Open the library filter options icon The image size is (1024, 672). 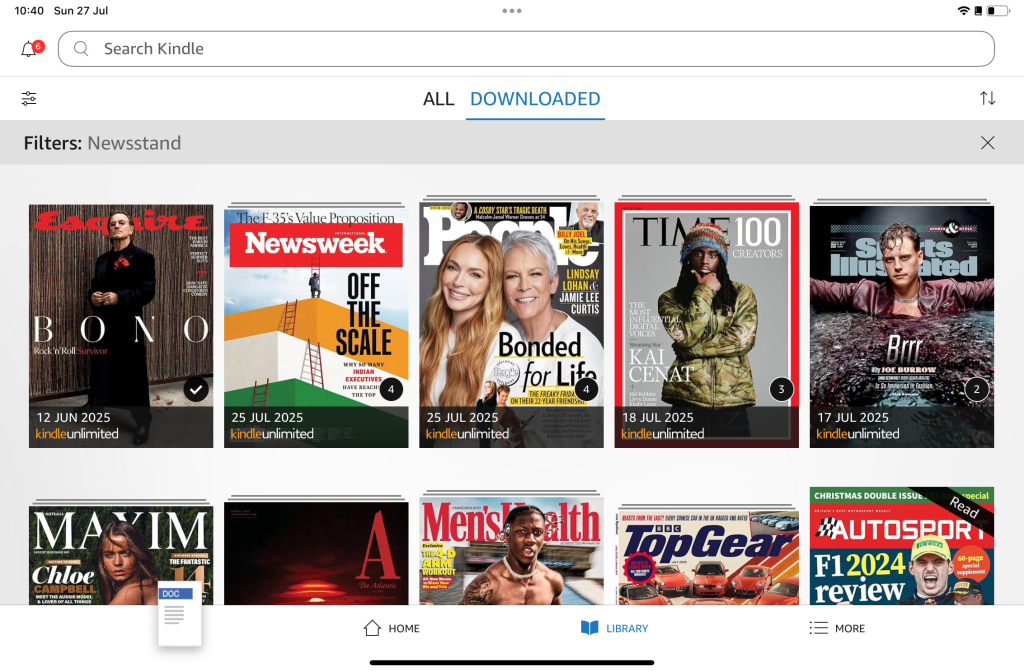click(x=29, y=99)
